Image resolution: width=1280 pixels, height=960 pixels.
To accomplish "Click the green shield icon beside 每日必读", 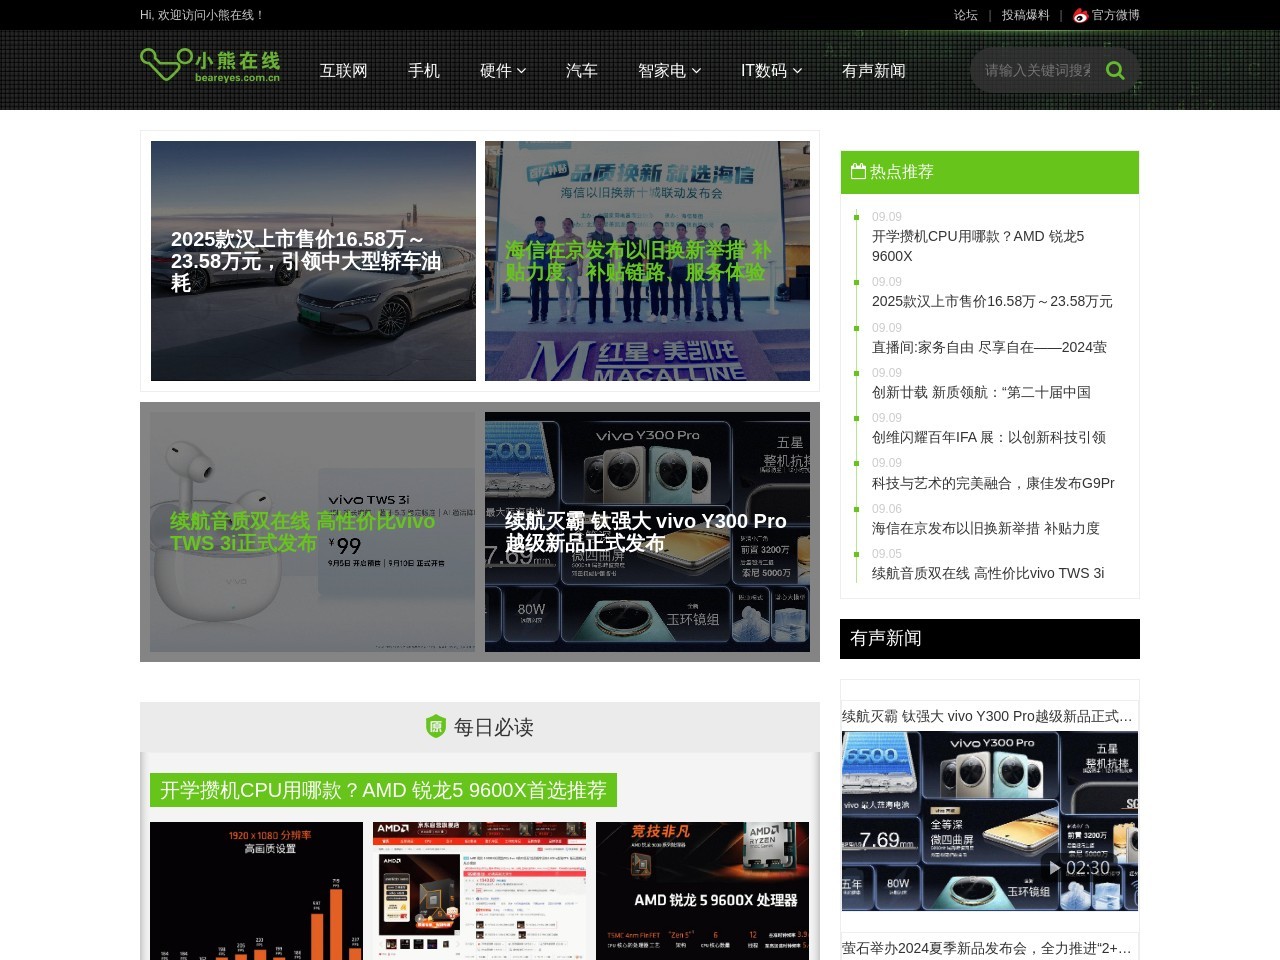I will pos(434,727).
